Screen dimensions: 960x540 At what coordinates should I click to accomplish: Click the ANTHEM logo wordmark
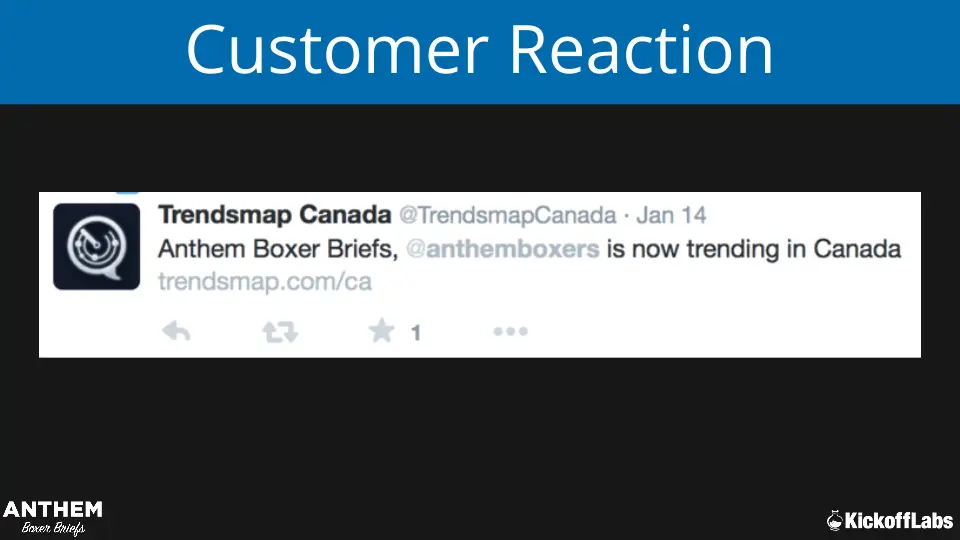pyautogui.click(x=53, y=509)
